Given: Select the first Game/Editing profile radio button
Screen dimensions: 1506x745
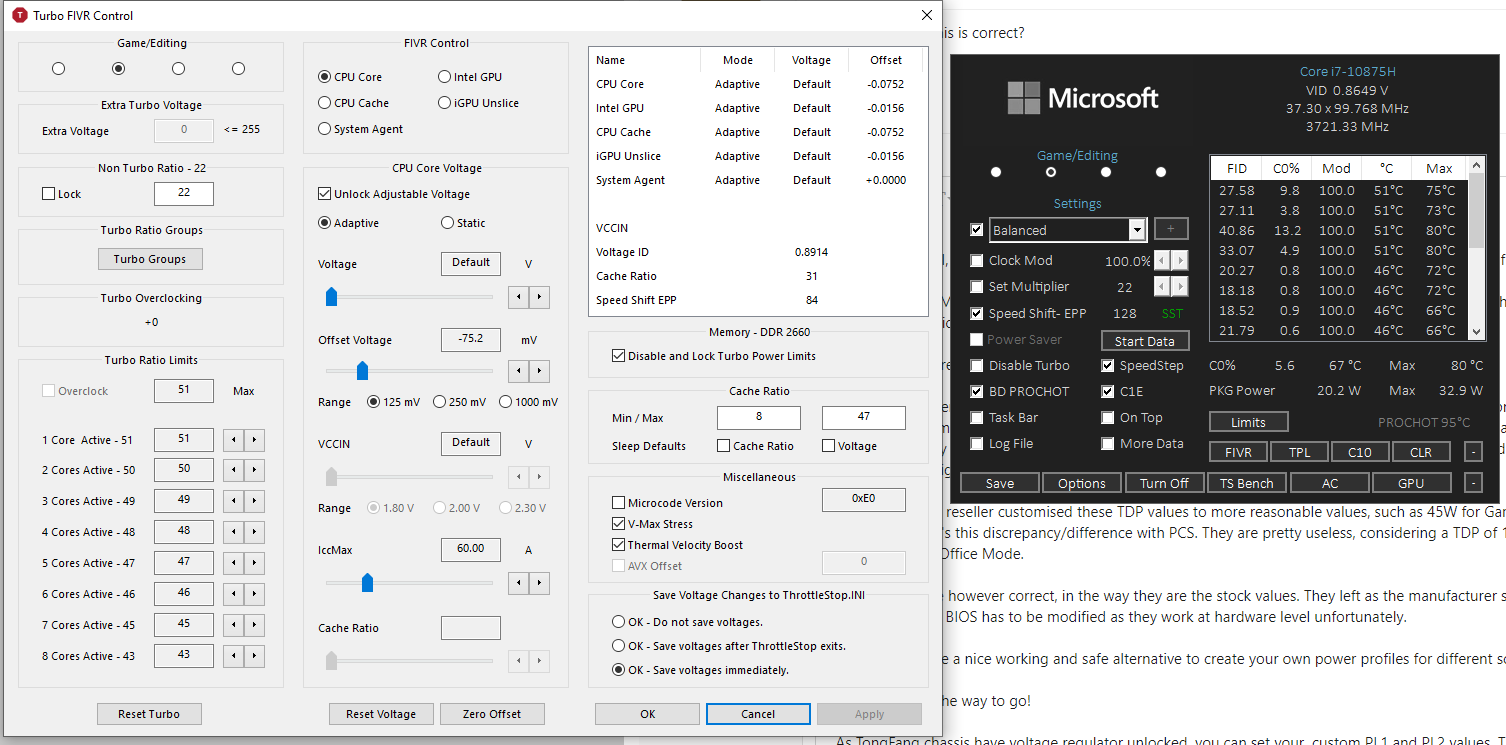Looking at the screenshot, I should (x=58, y=69).
